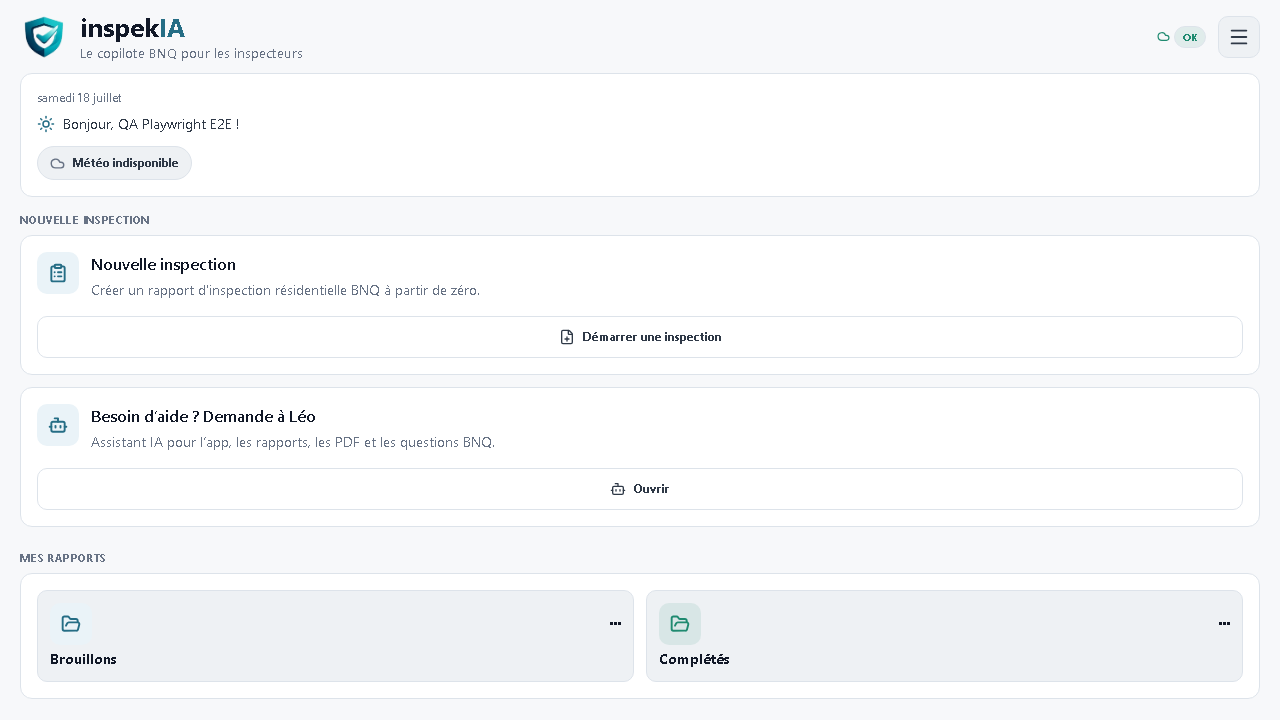Open the Léo assistant with Ouvrir
Image resolution: width=1280 pixels, height=720 pixels.
(640, 489)
